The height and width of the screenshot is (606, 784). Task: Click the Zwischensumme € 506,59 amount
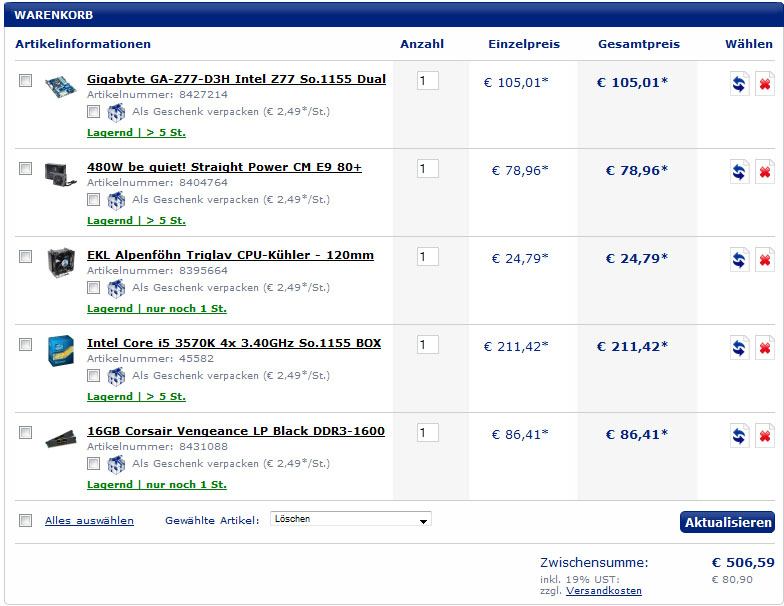tap(743, 562)
